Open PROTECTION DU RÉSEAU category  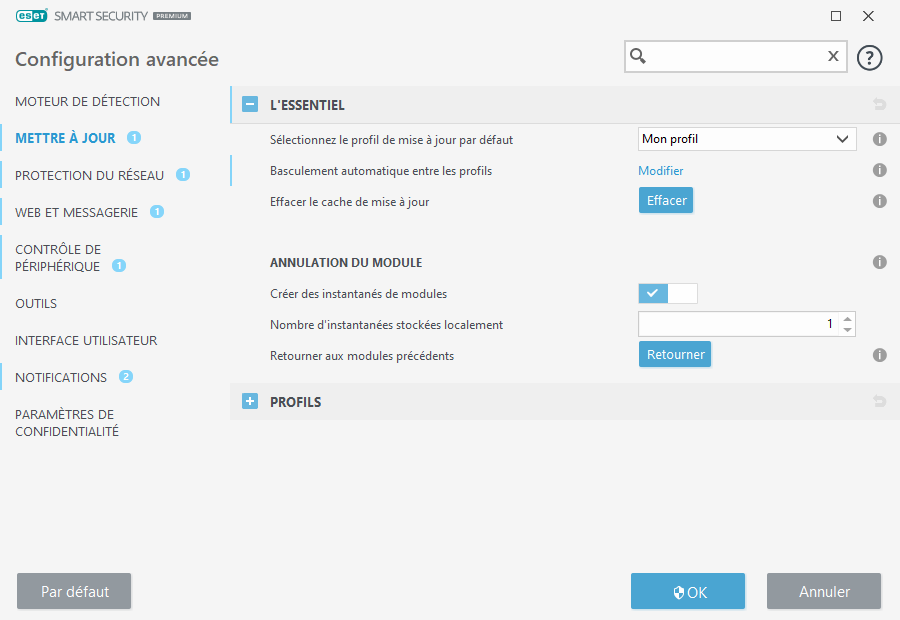pos(90,176)
